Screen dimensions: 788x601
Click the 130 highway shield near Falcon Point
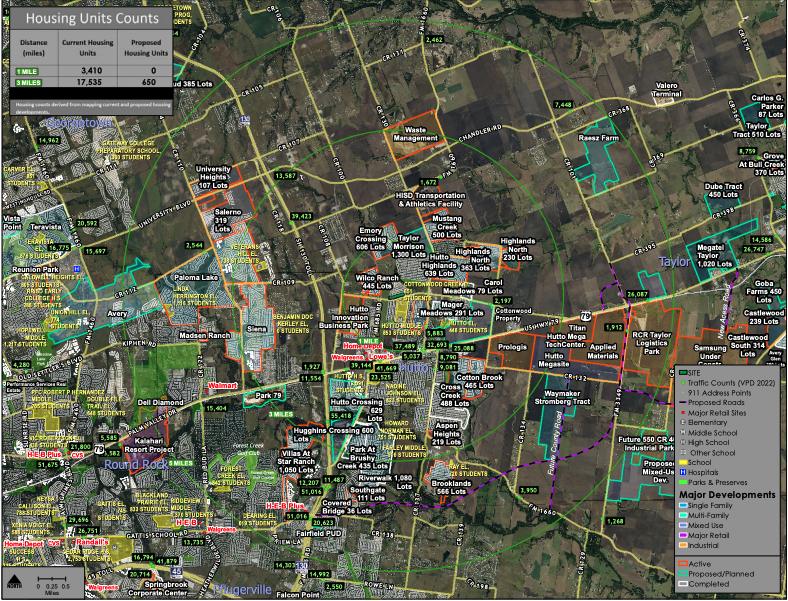coord(301,565)
